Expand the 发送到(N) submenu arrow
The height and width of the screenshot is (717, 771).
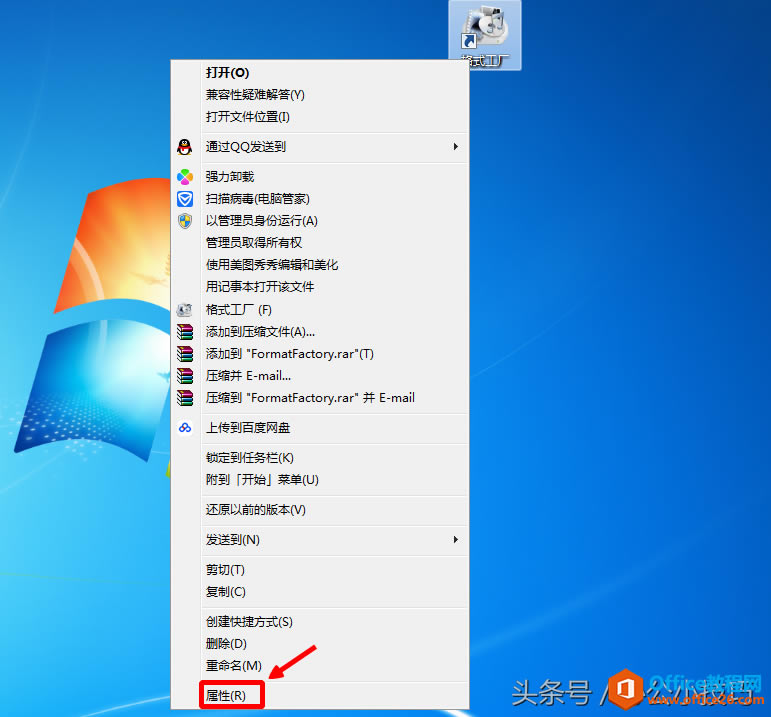coord(456,539)
